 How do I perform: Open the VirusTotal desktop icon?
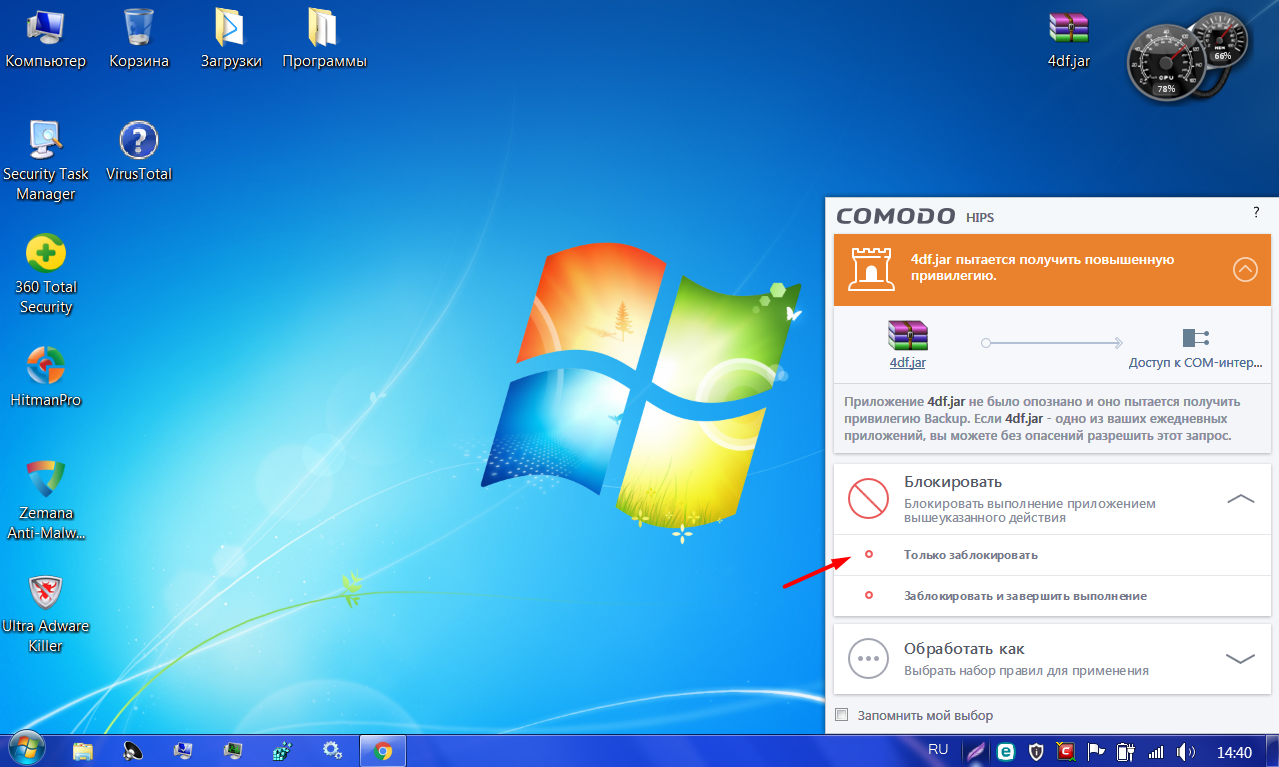[x=139, y=141]
